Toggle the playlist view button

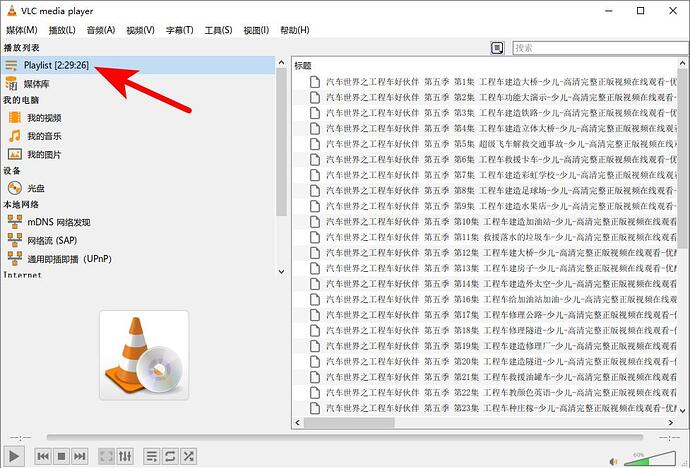point(152,456)
